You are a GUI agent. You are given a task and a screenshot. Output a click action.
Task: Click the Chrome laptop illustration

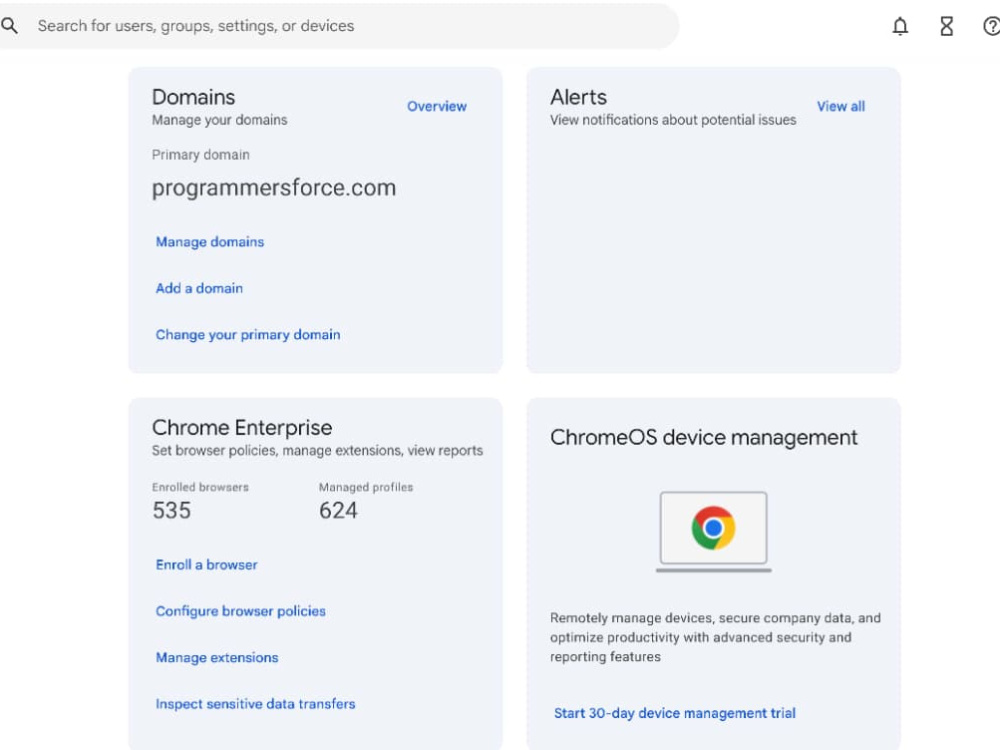click(x=713, y=532)
